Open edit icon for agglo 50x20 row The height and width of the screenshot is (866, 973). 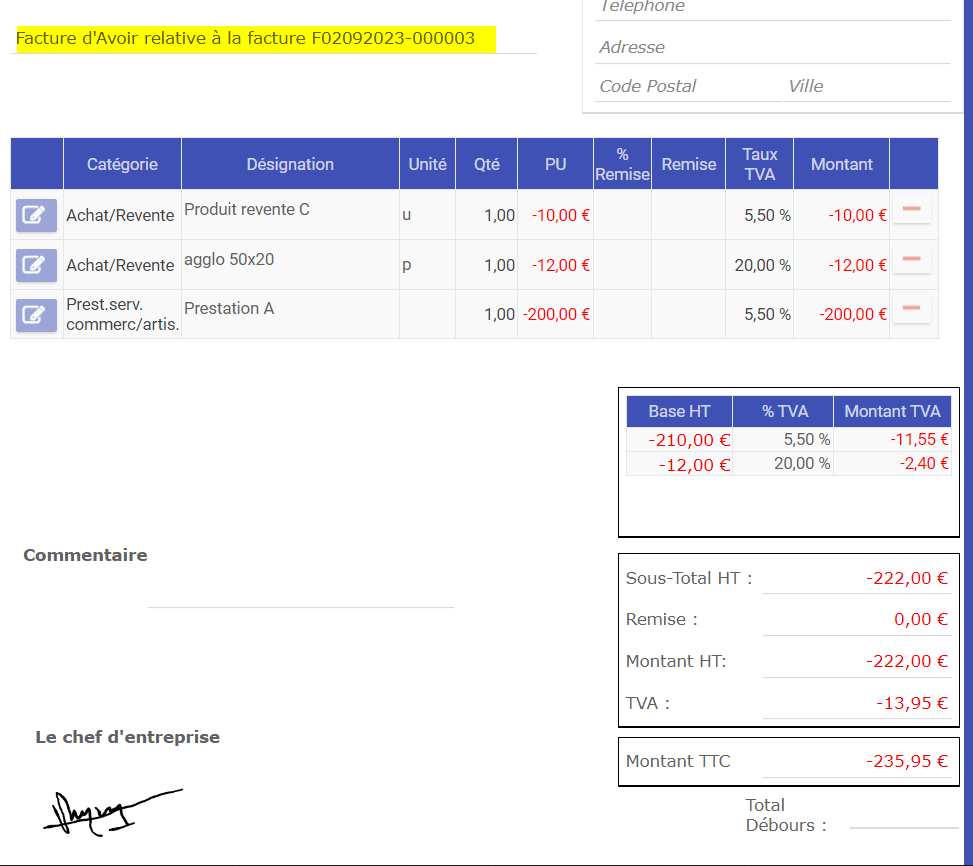[x=36, y=265]
